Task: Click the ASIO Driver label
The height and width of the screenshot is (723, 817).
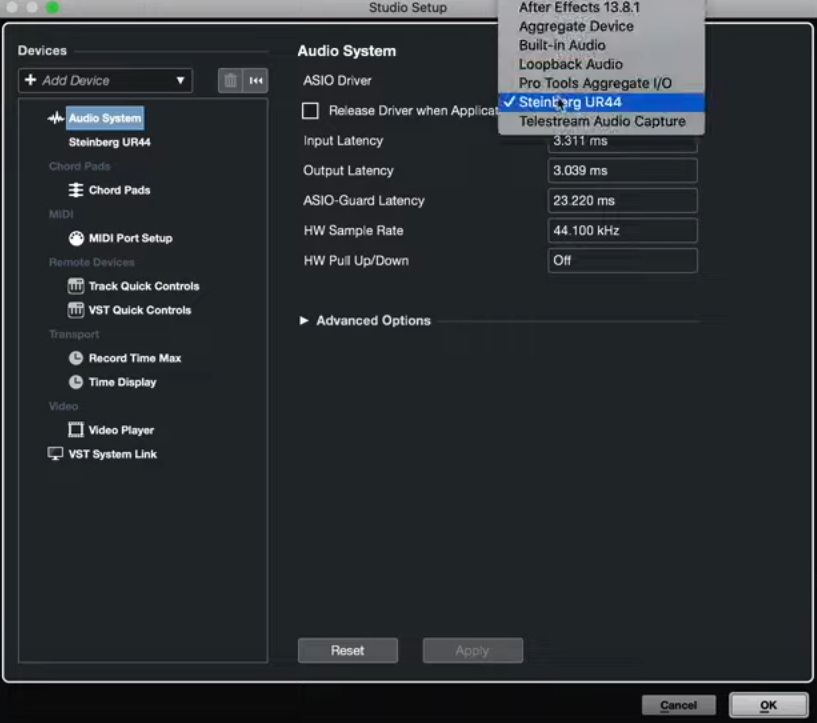Action: [x=338, y=81]
